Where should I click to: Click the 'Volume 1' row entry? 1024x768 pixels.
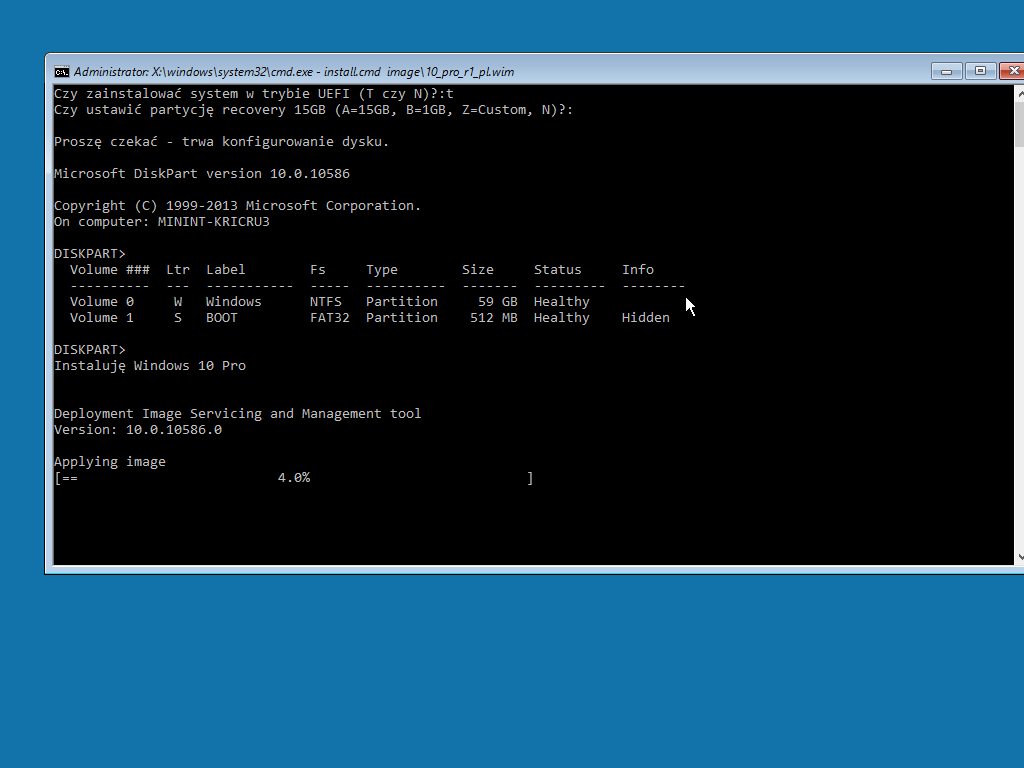(x=102, y=318)
